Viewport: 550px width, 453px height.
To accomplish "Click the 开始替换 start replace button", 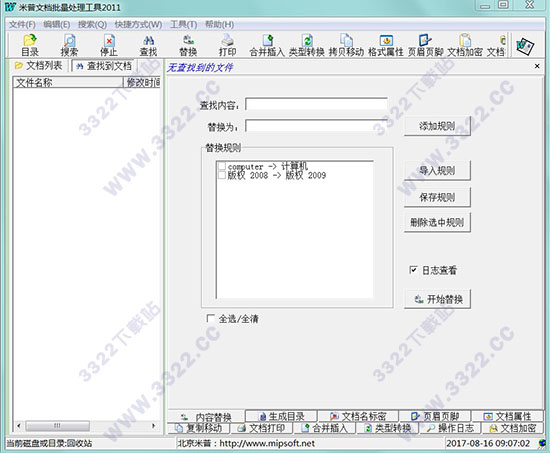I will 437,299.
